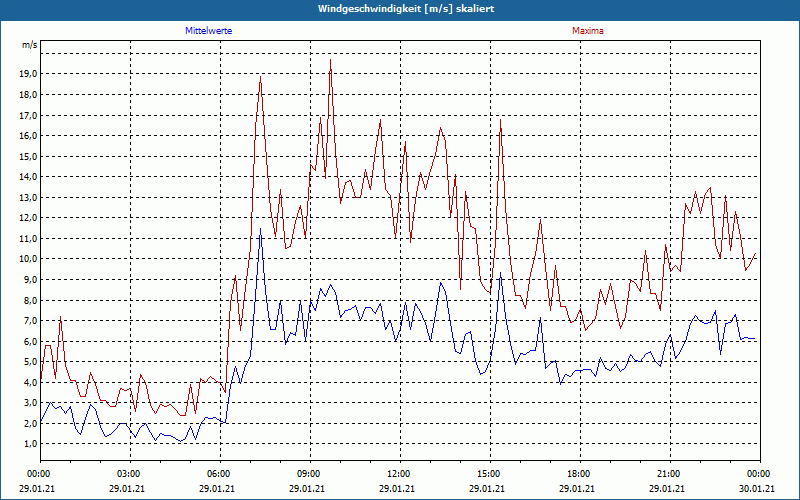Click the 12,0 y-axis value
Image resolution: width=800 pixels, height=500 pixels.
28,218
